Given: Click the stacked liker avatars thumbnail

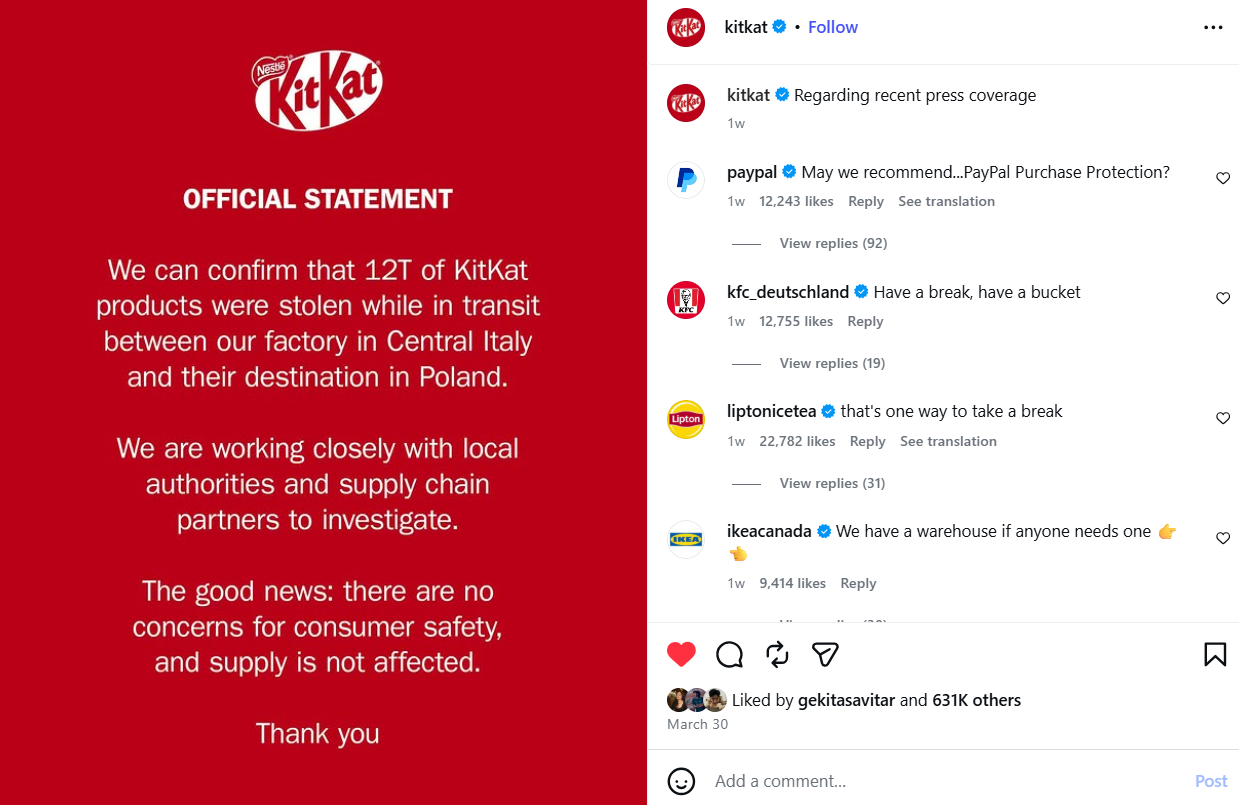Looking at the screenshot, I should (696, 700).
